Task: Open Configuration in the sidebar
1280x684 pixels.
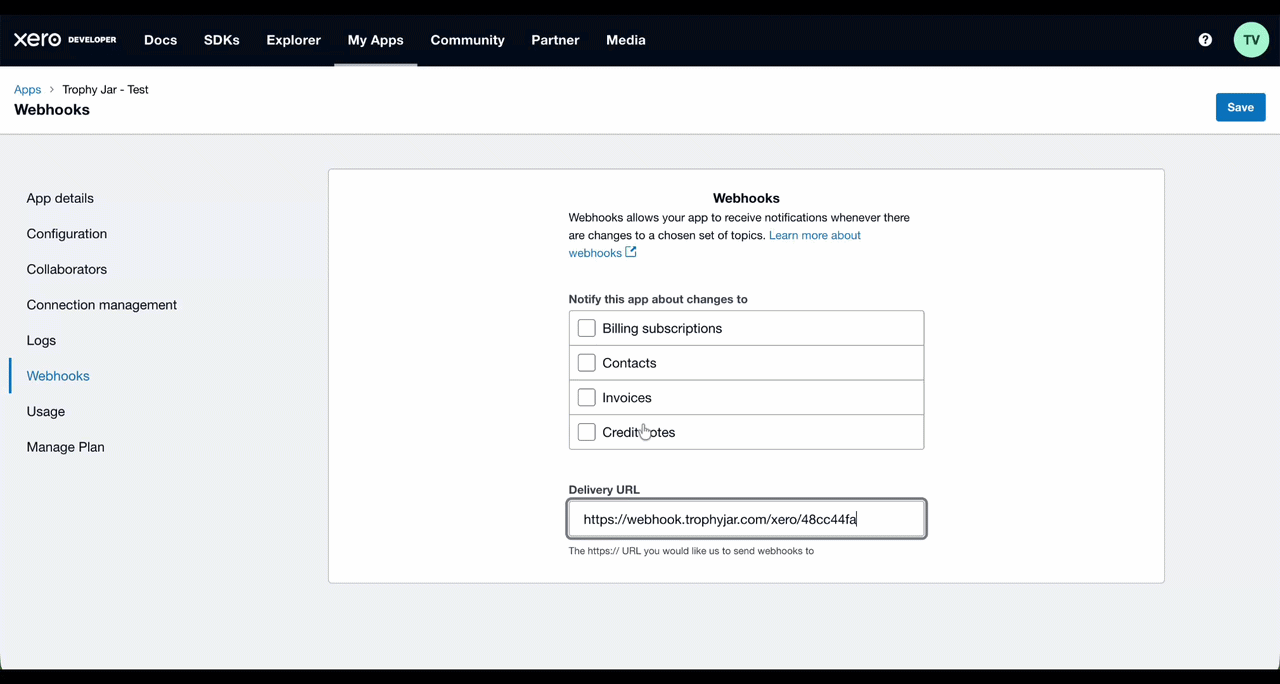Action: coord(67,234)
